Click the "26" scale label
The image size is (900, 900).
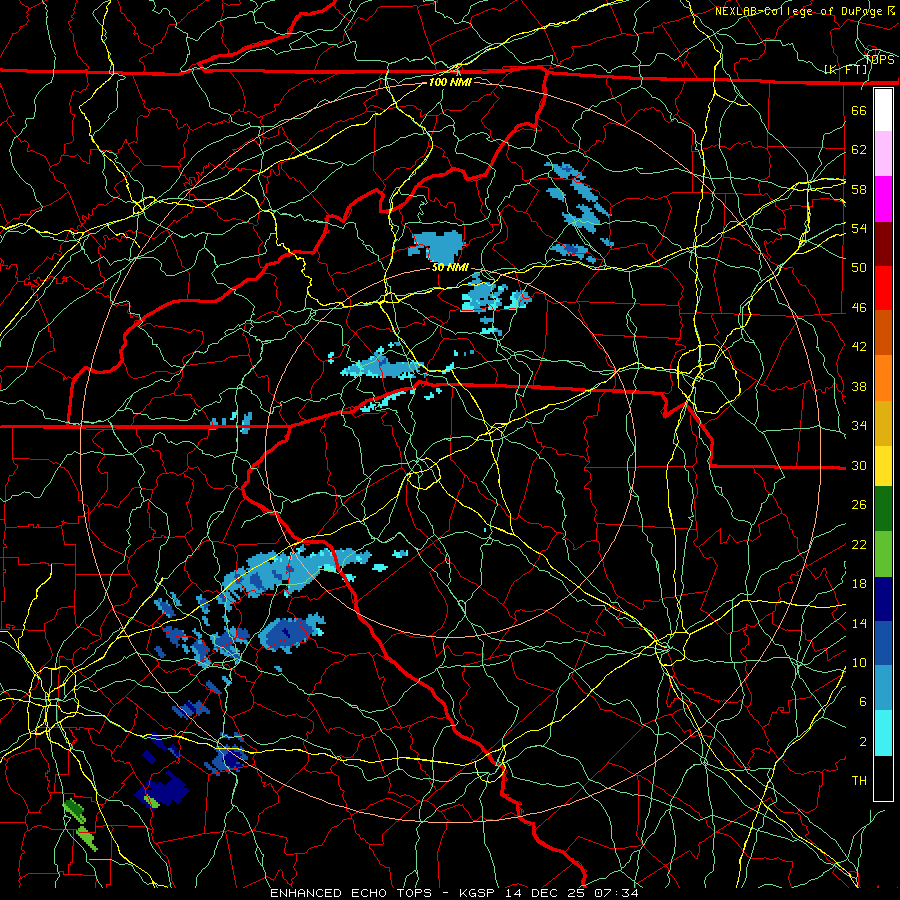pos(859,505)
